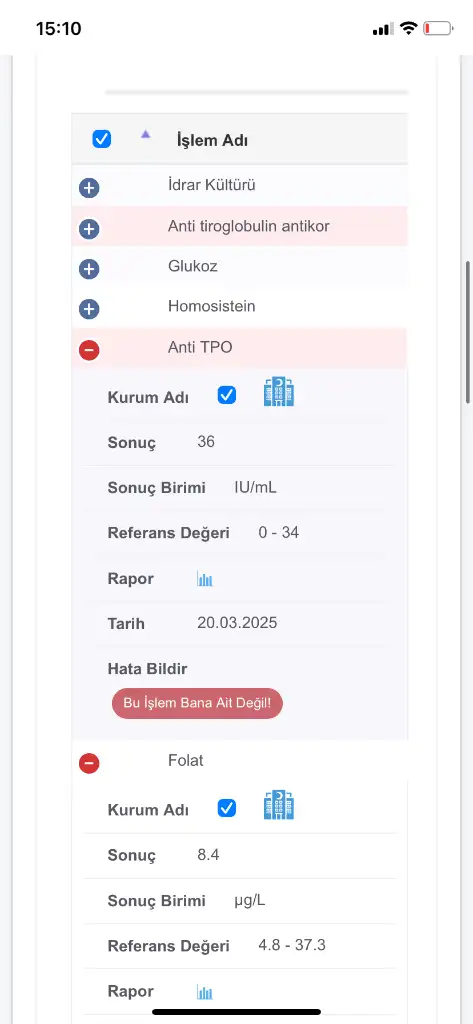This screenshot has width=473, height=1024.
Task: Click the Folat test name
Action: coord(186,761)
